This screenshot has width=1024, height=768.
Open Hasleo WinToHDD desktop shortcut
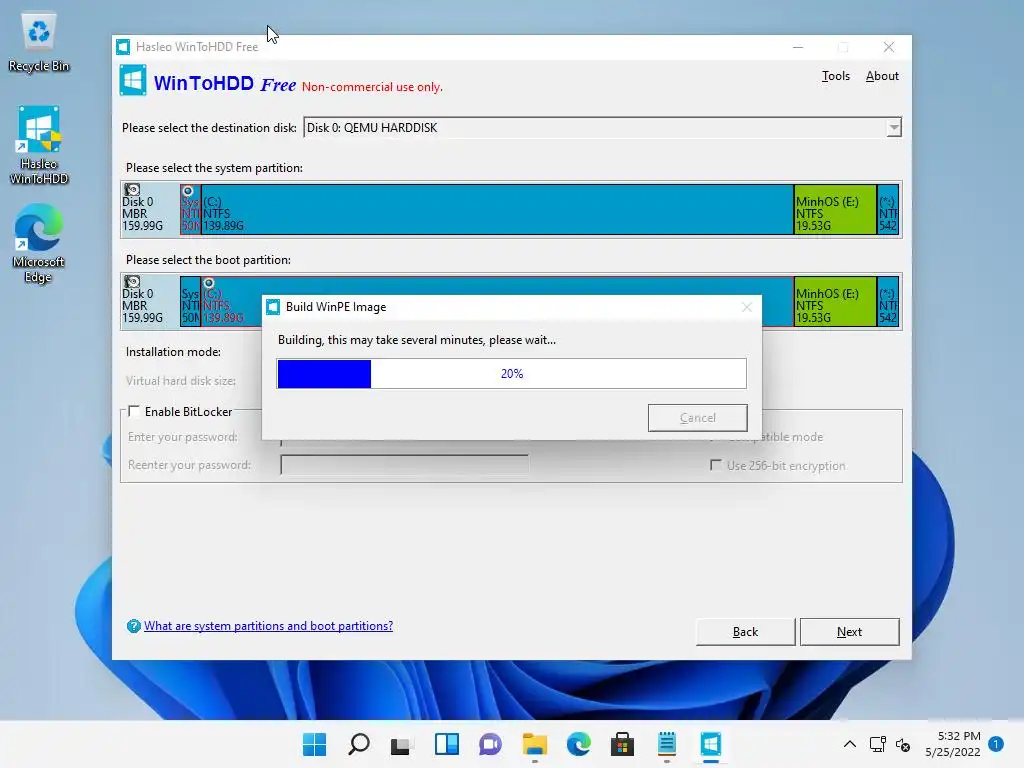pyautogui.click(x=39, y=145)
